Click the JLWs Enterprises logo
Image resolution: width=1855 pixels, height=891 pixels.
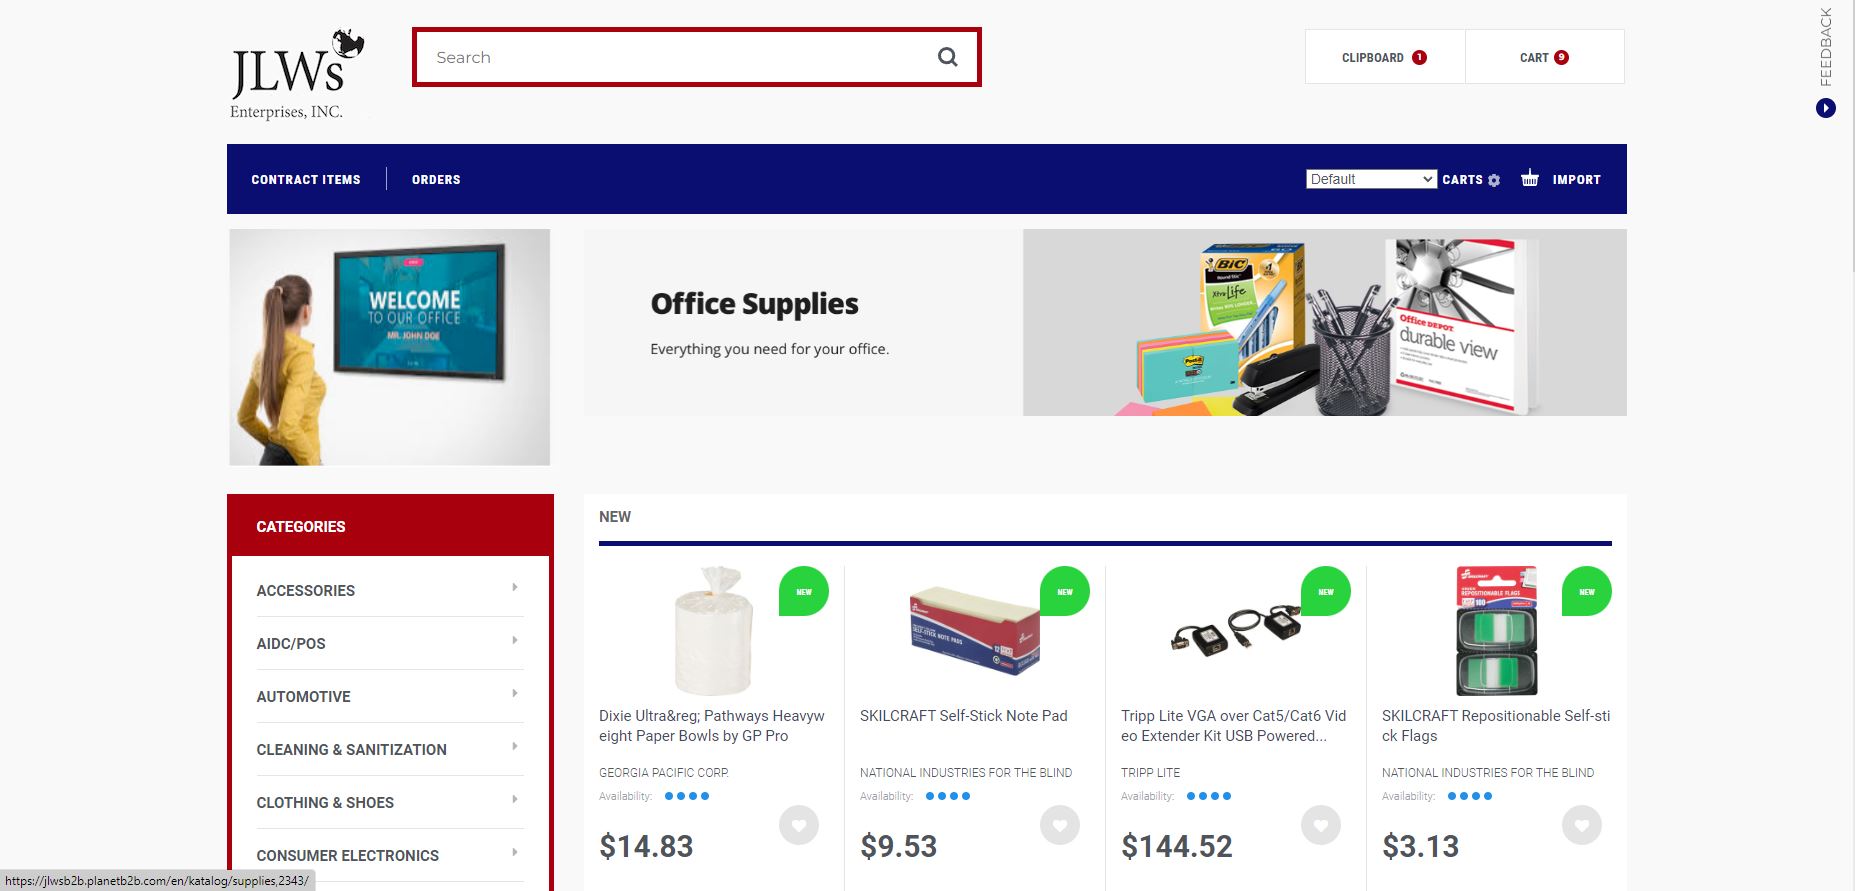(297, 75)
